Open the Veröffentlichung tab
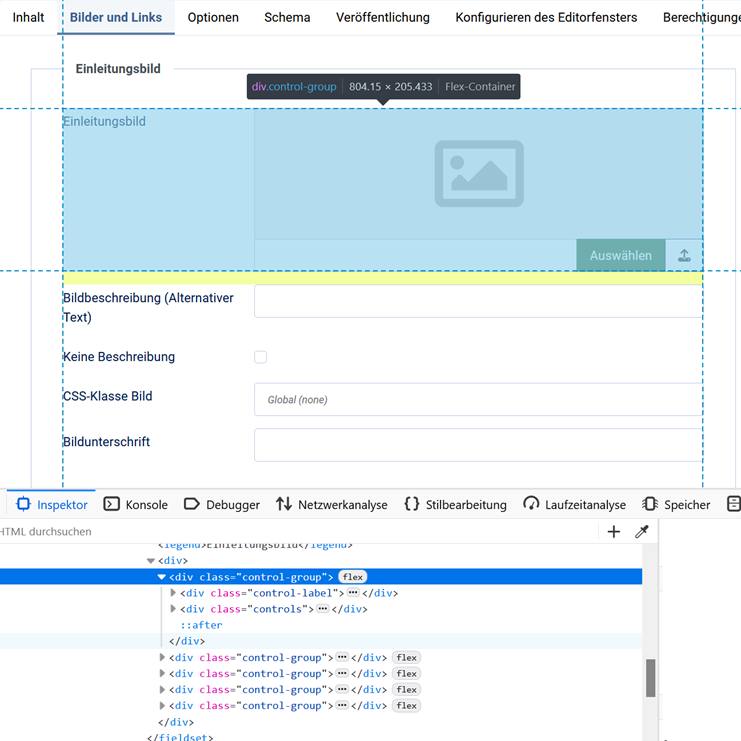 [383, 17]
